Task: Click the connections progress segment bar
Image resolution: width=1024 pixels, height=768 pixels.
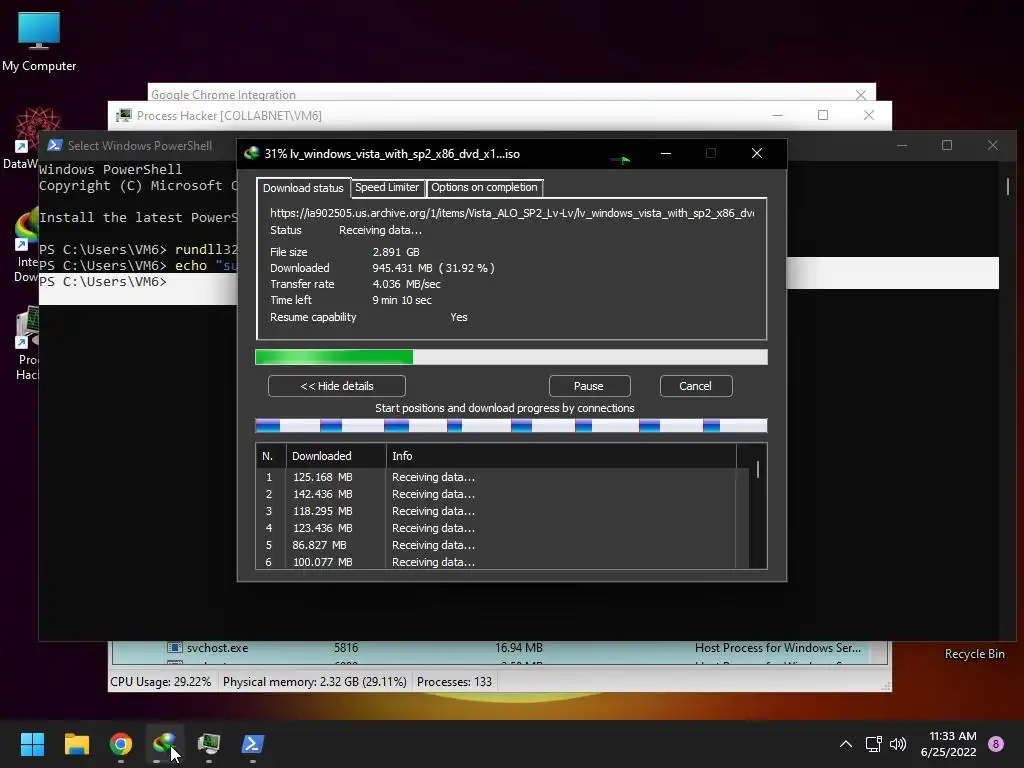Action: coord(511,426)
